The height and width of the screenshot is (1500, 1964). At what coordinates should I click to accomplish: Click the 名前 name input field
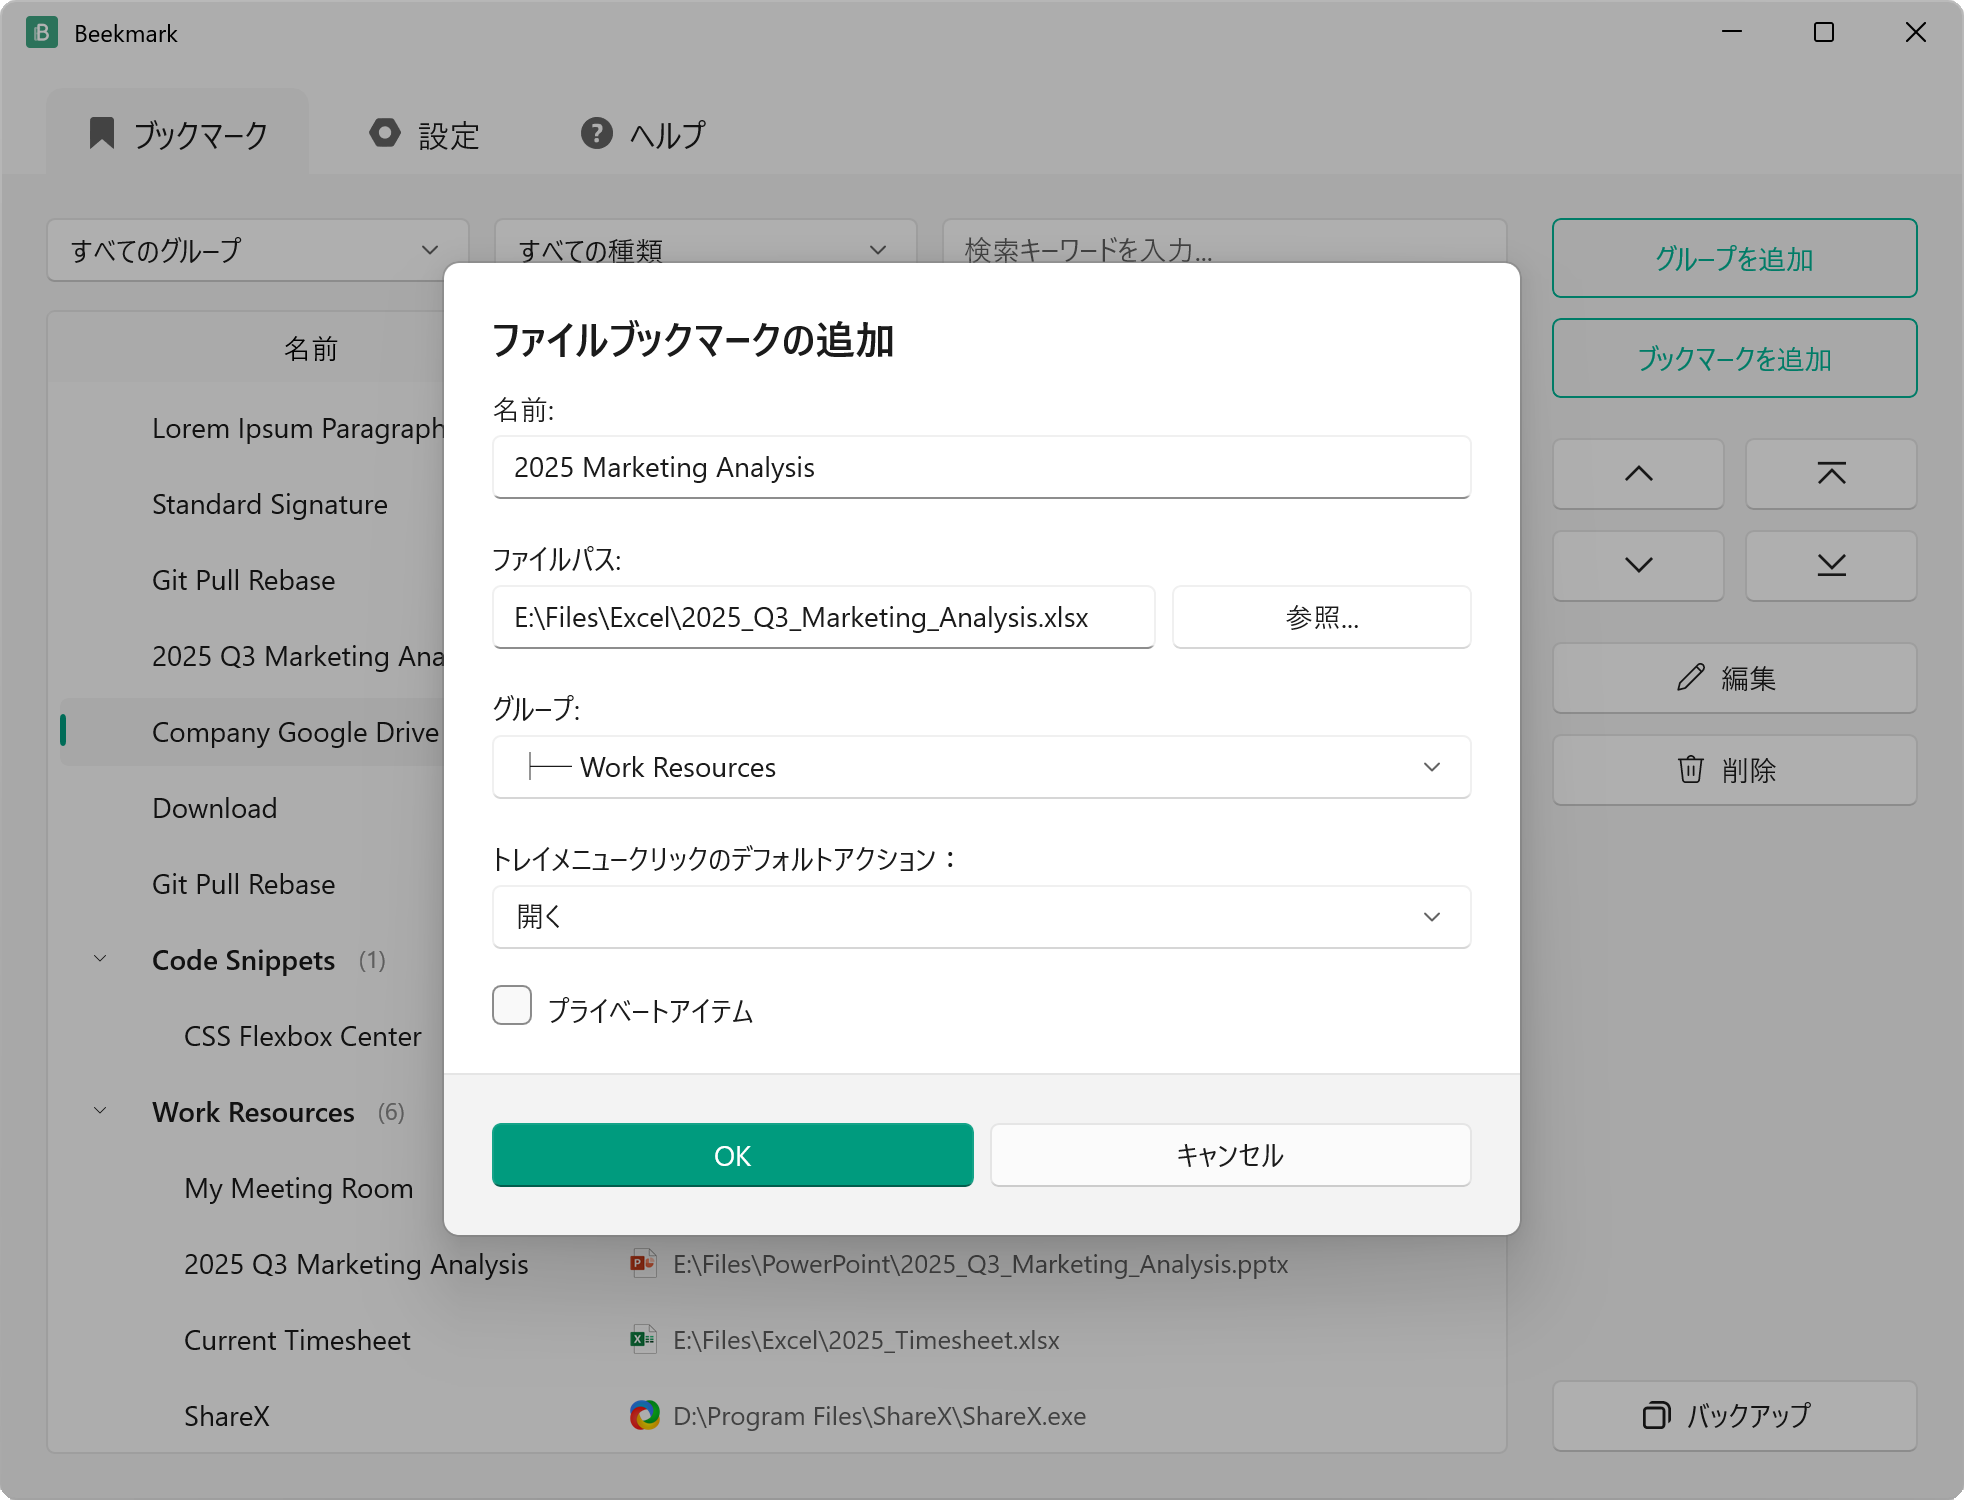click(x=981, y=467)
